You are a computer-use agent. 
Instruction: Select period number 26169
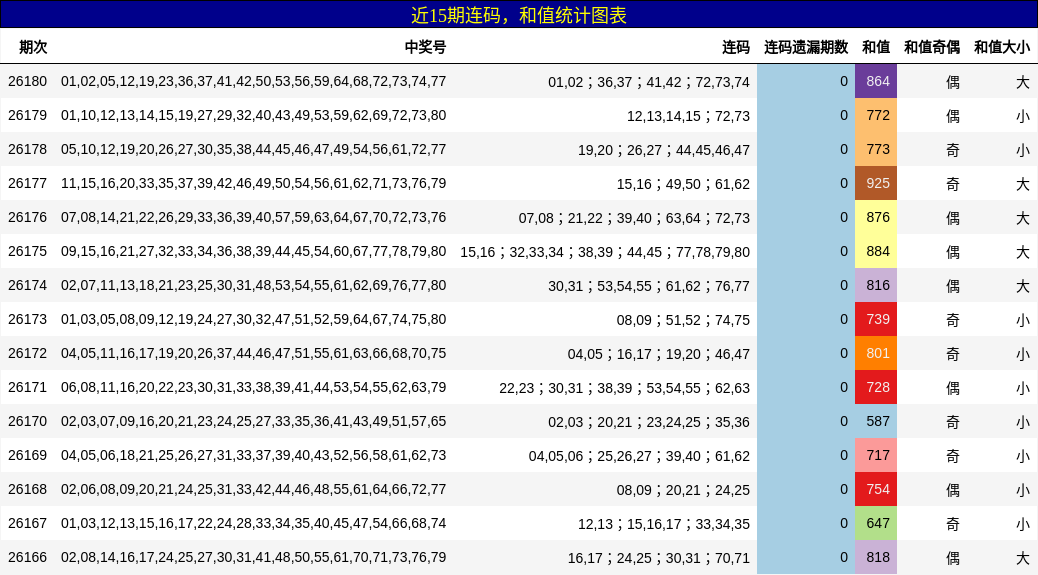point(28,455)
